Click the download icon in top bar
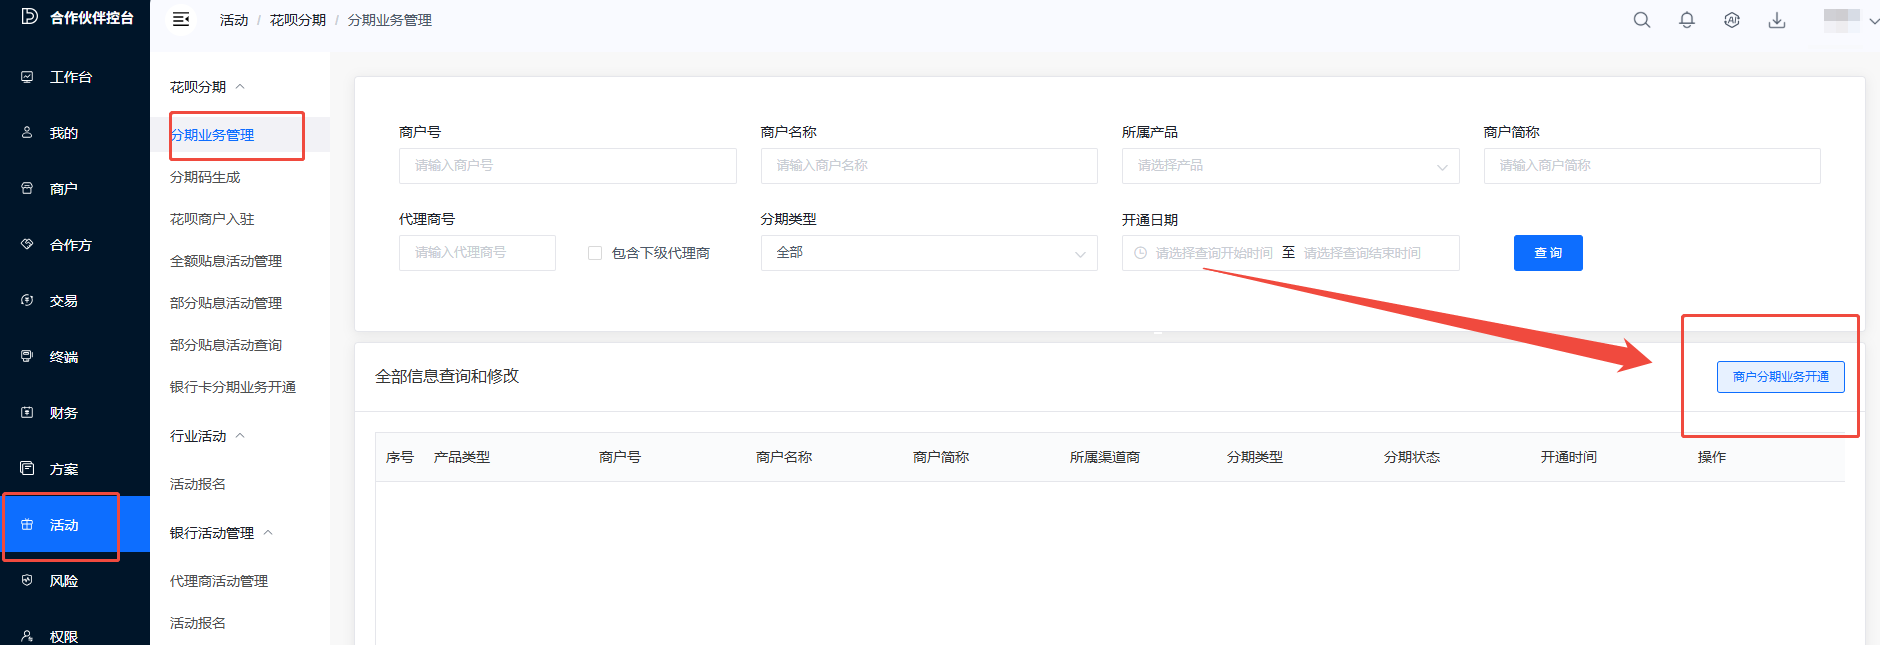The width and height of the screenshot is (1880, 645). 1777,20
